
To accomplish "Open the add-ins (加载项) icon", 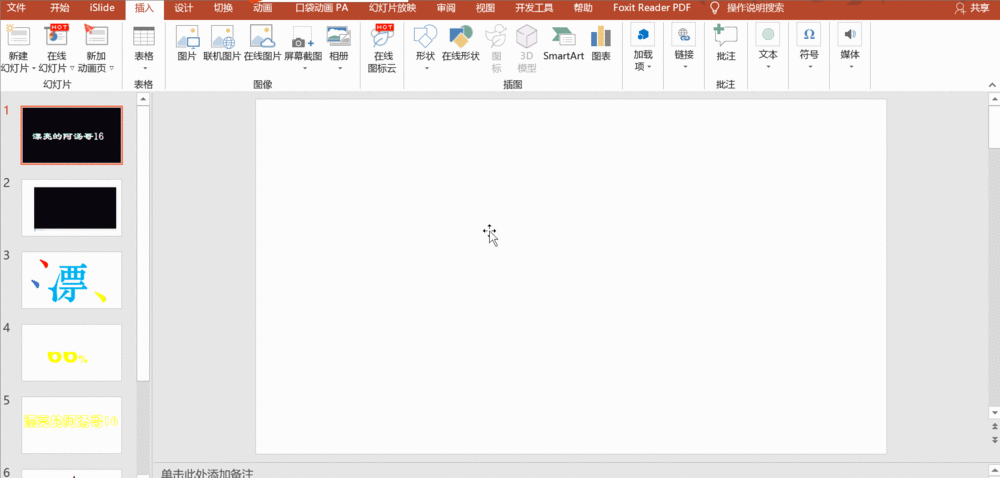I will coord(643,34).
